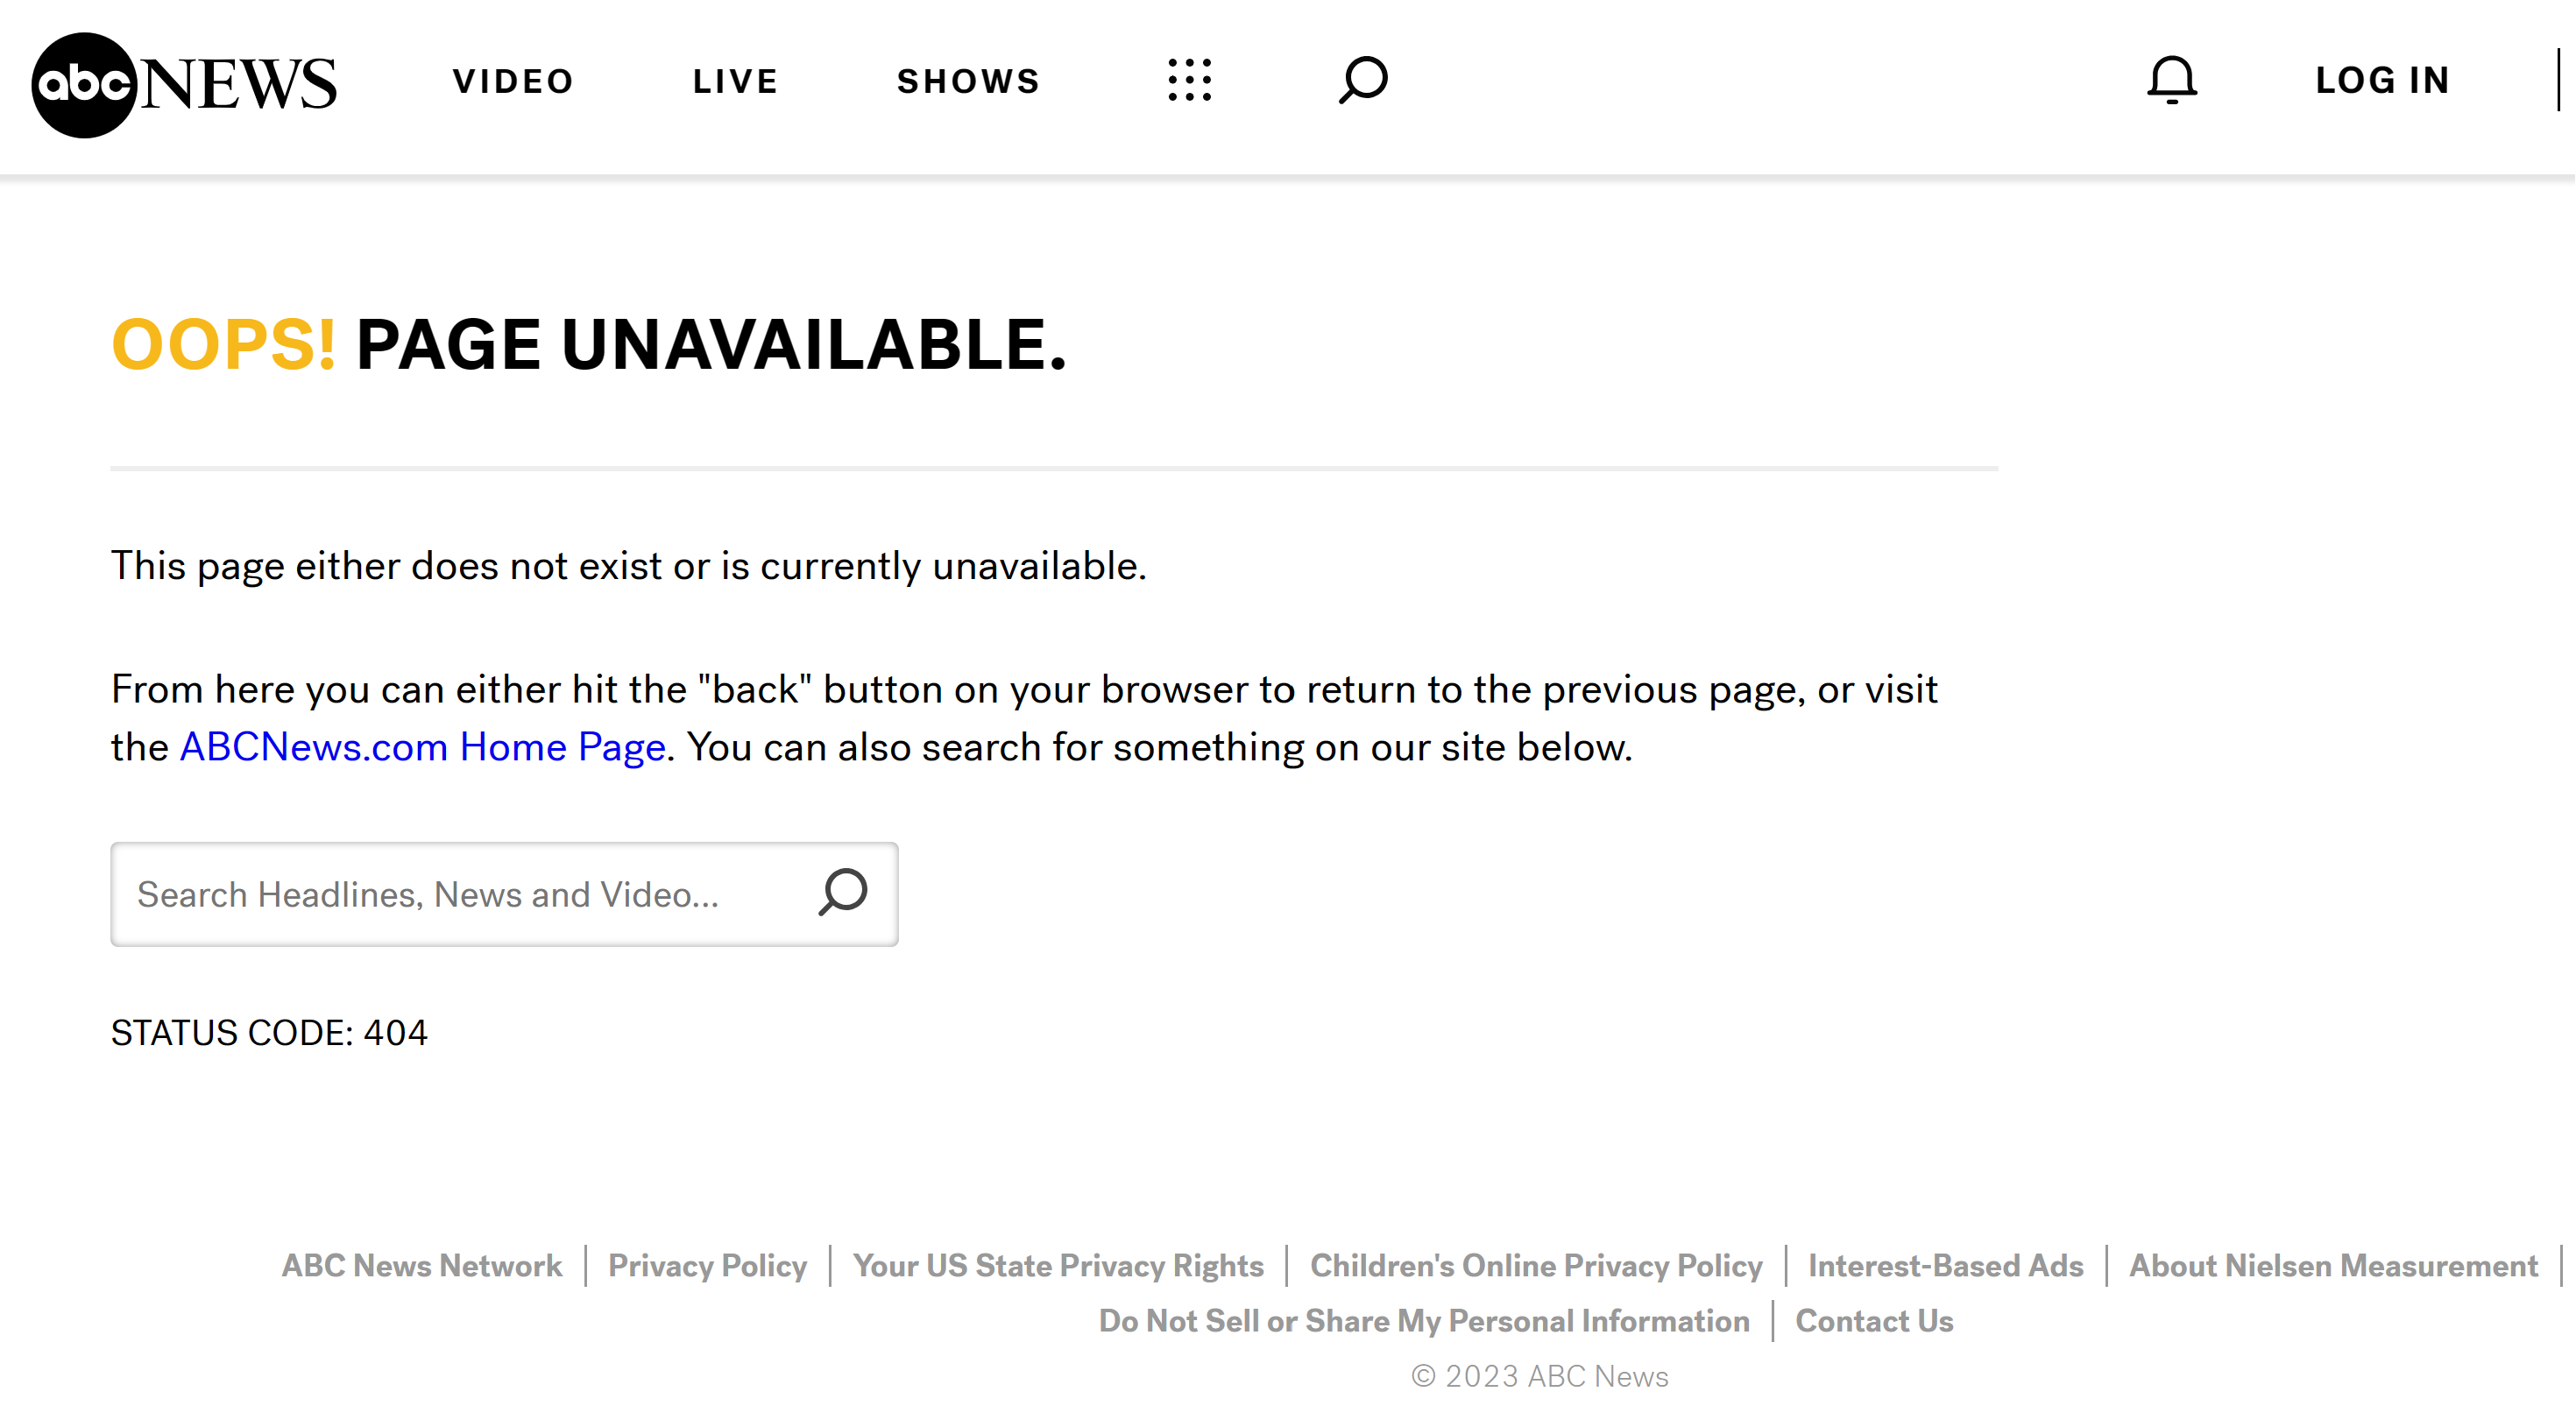The image size is (2576, 1427).
Task: Open the Privacy Policy footer link
Action: 707,1265
